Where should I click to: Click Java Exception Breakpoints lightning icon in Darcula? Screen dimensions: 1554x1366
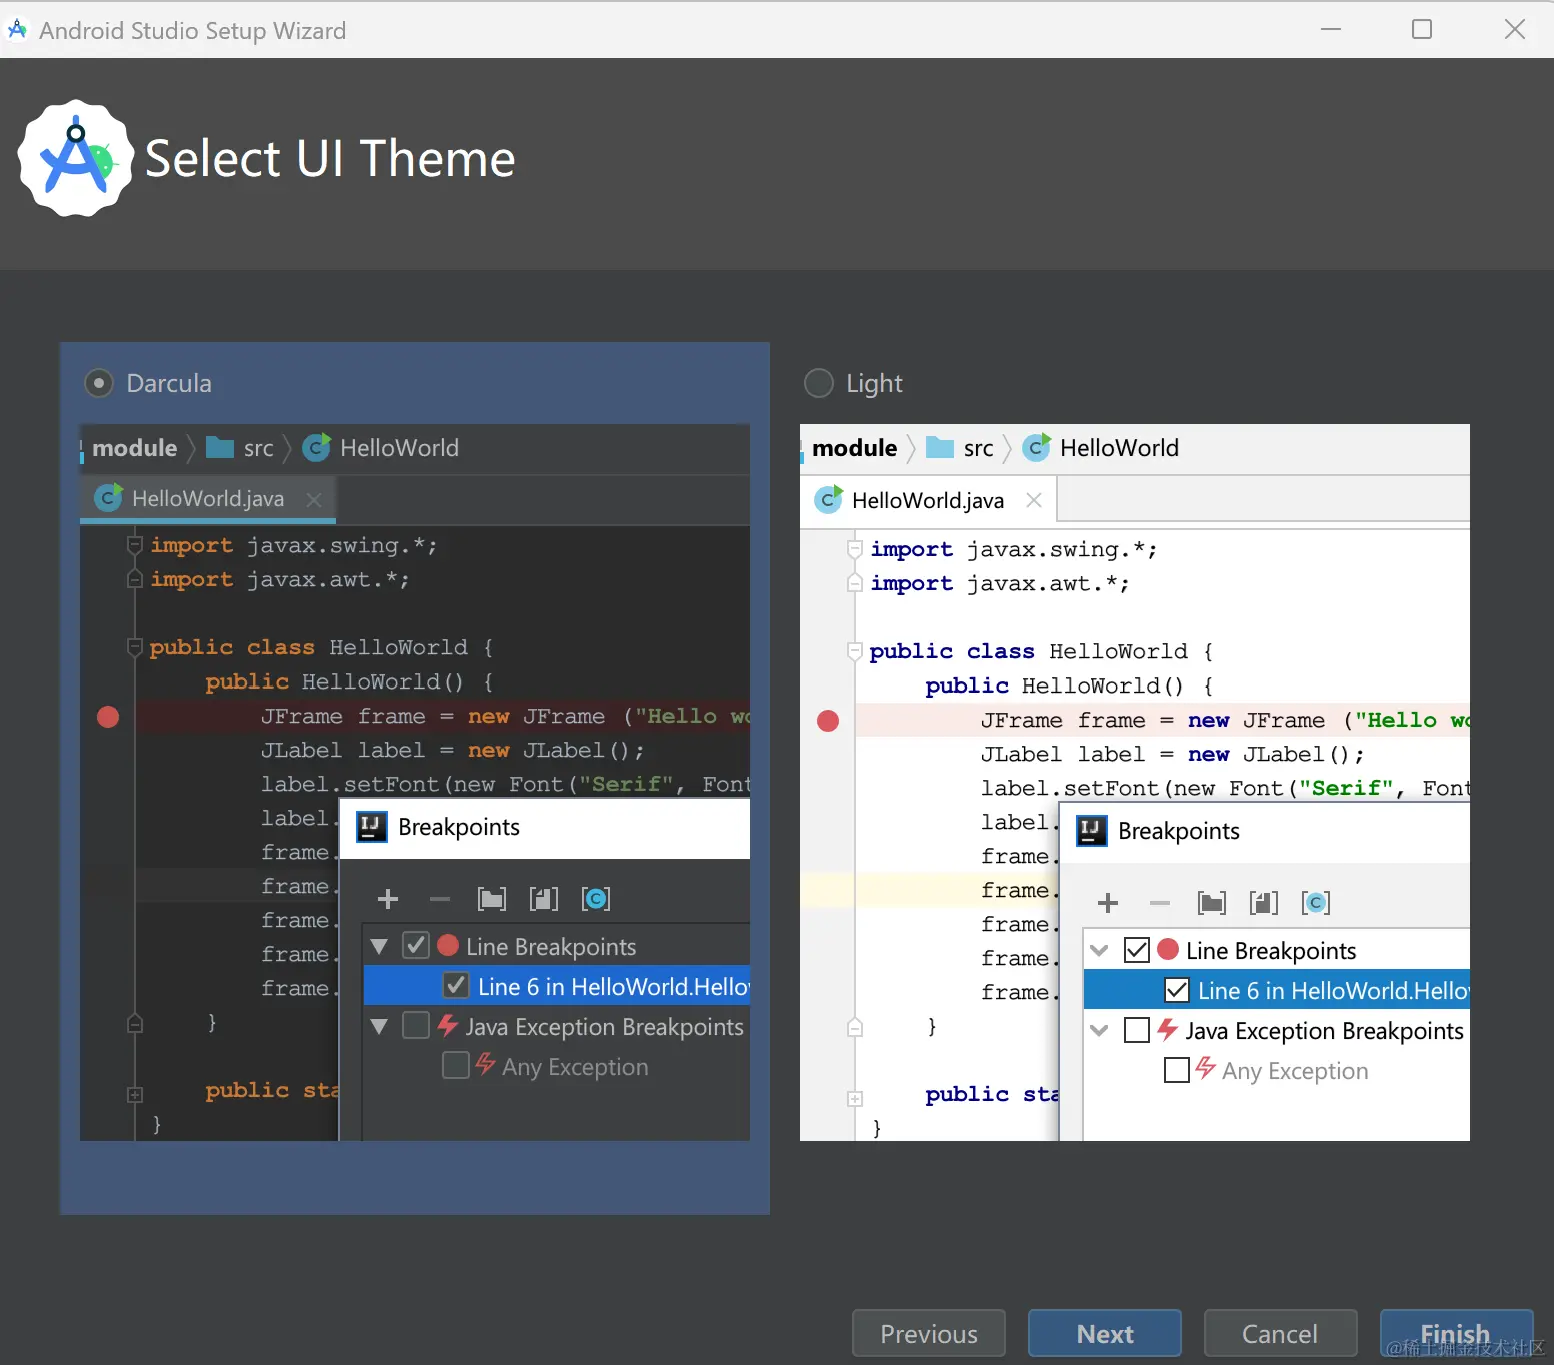point(448,1025)
